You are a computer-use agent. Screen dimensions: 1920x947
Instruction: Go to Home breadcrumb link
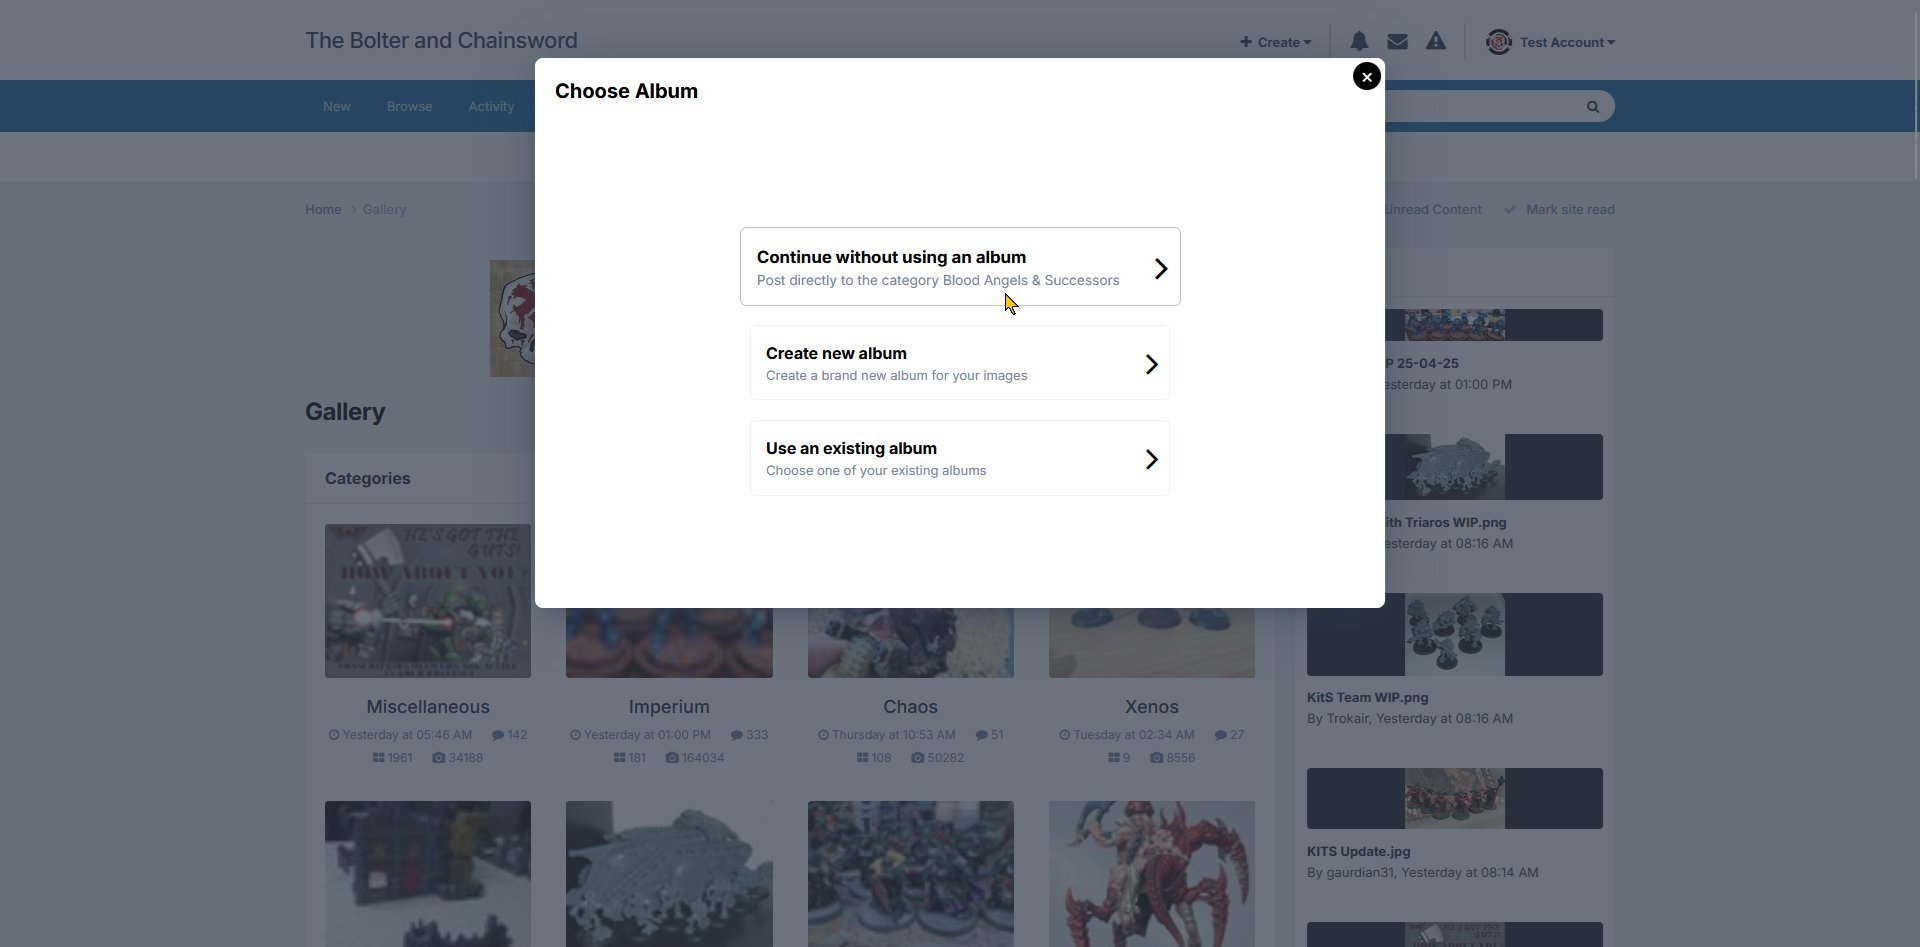[x=323, y=210]
